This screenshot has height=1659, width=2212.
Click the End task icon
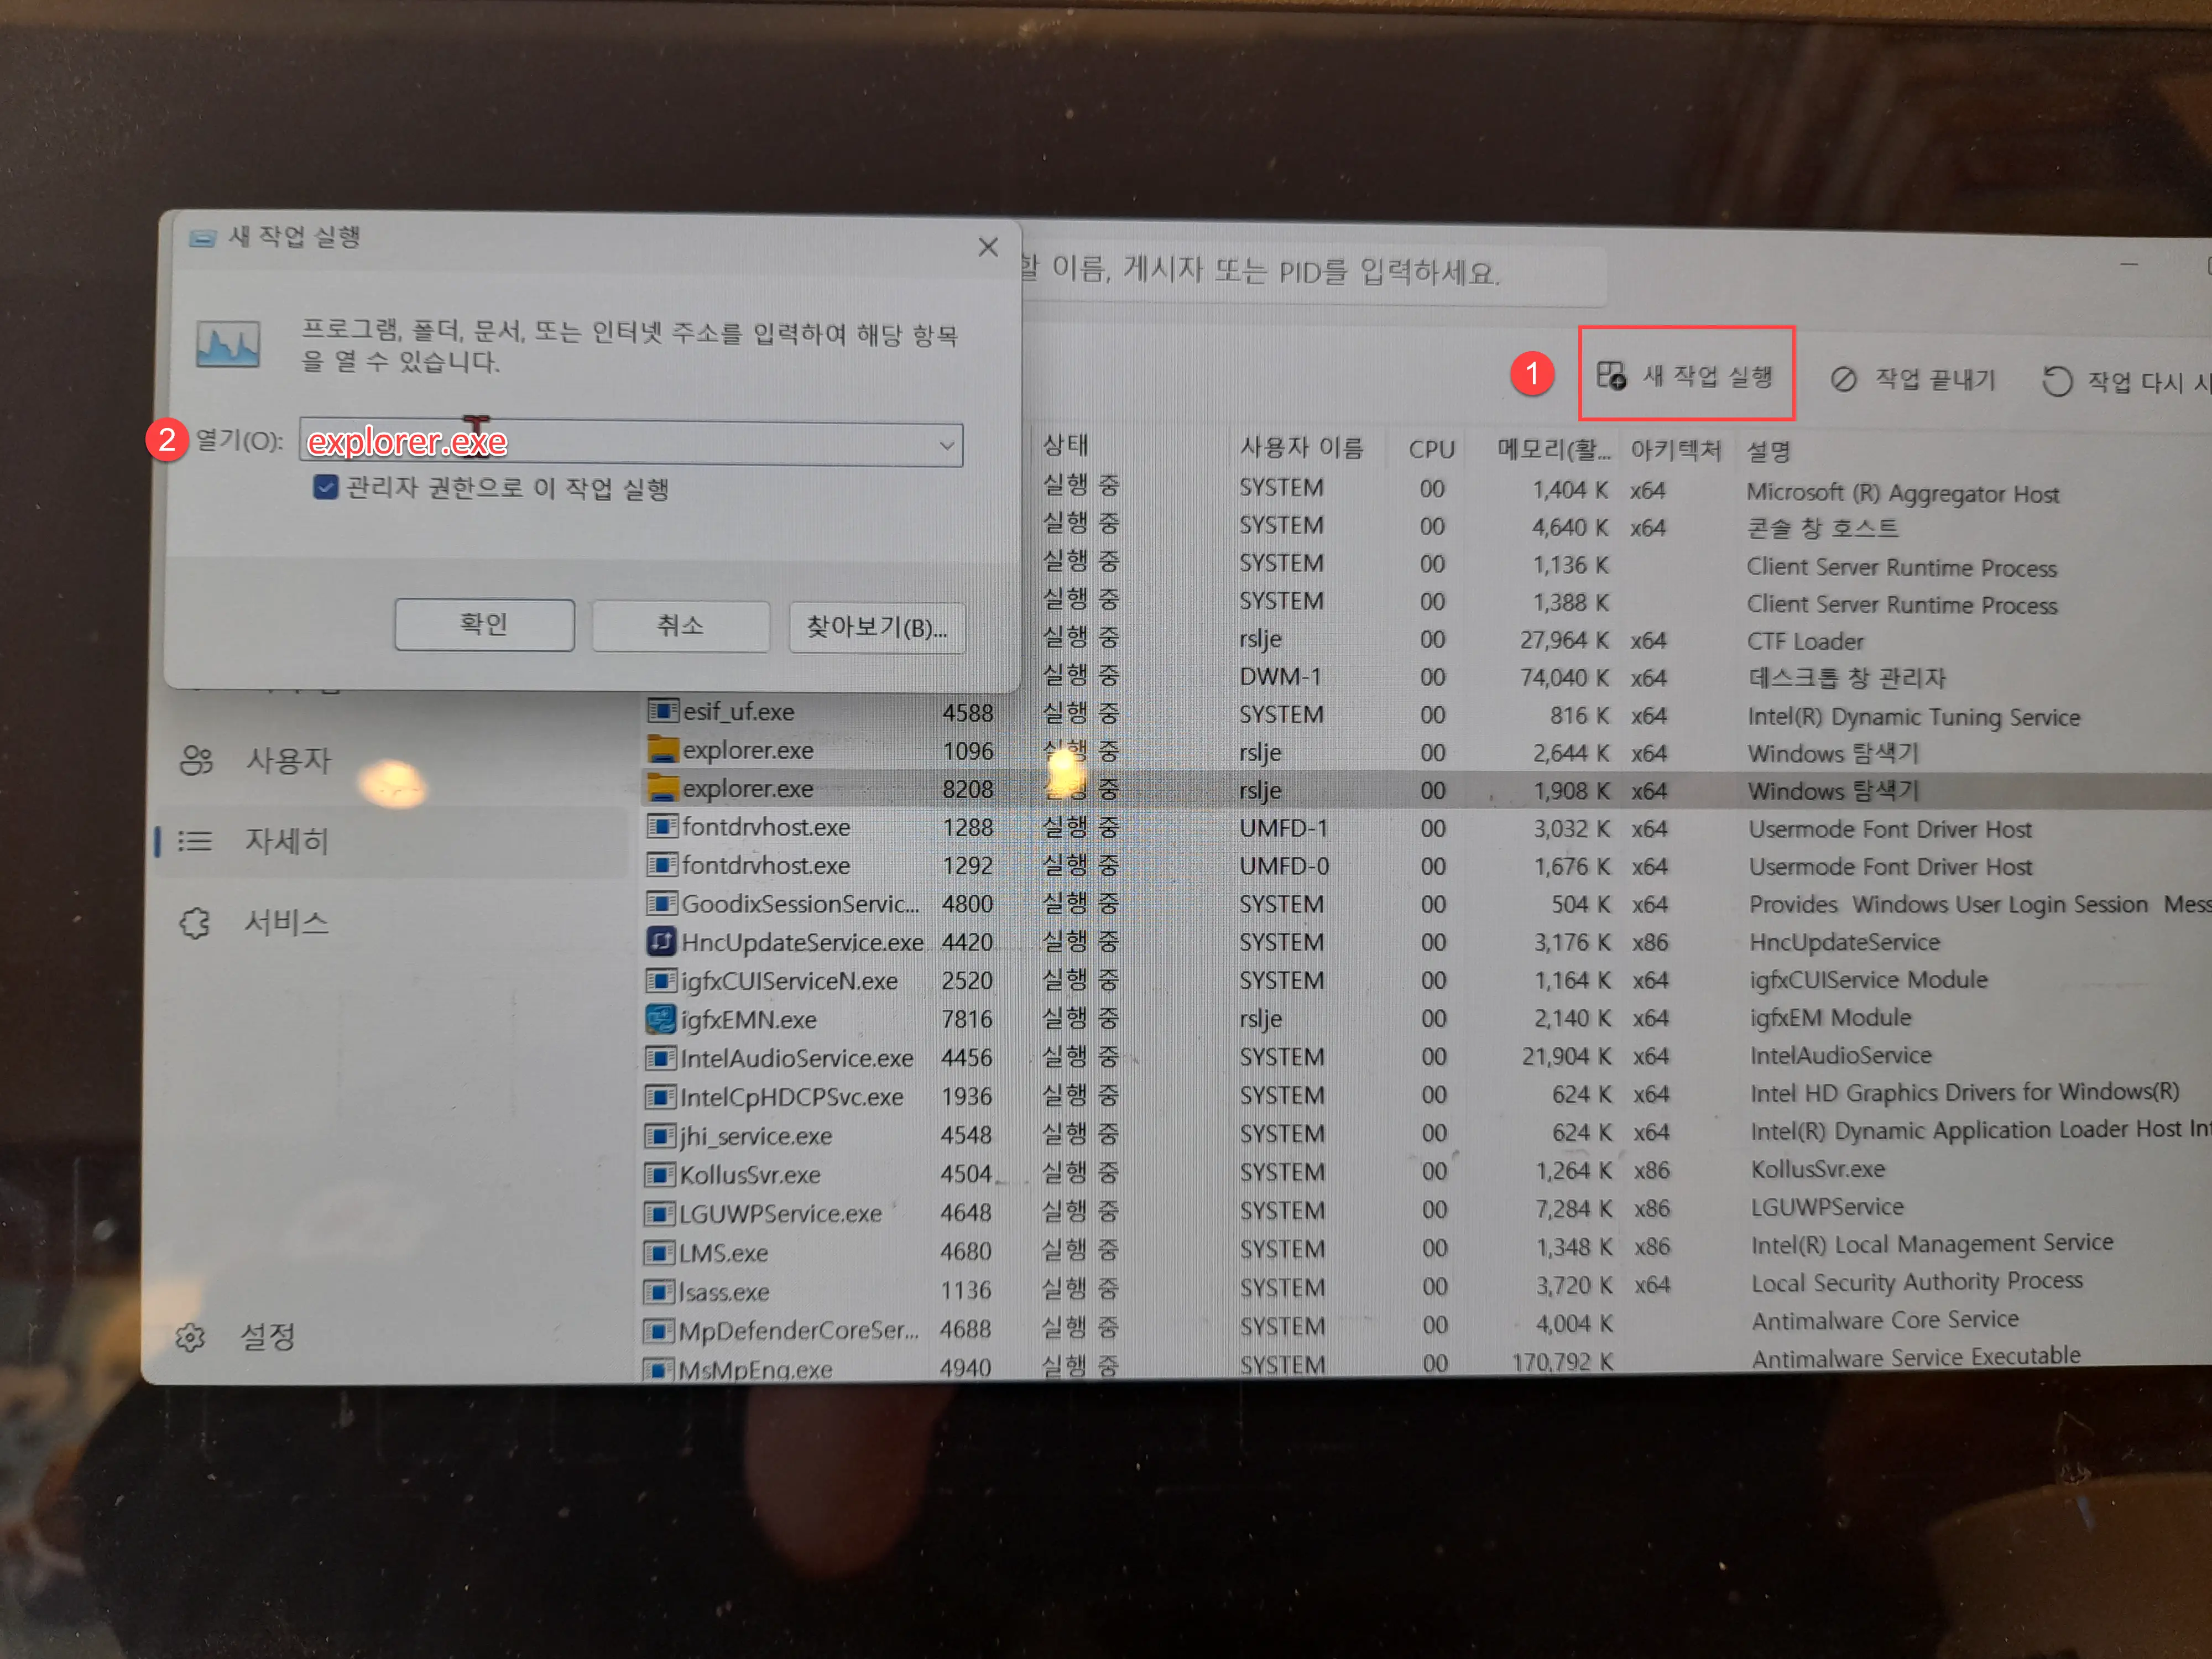click(1843, 380)
